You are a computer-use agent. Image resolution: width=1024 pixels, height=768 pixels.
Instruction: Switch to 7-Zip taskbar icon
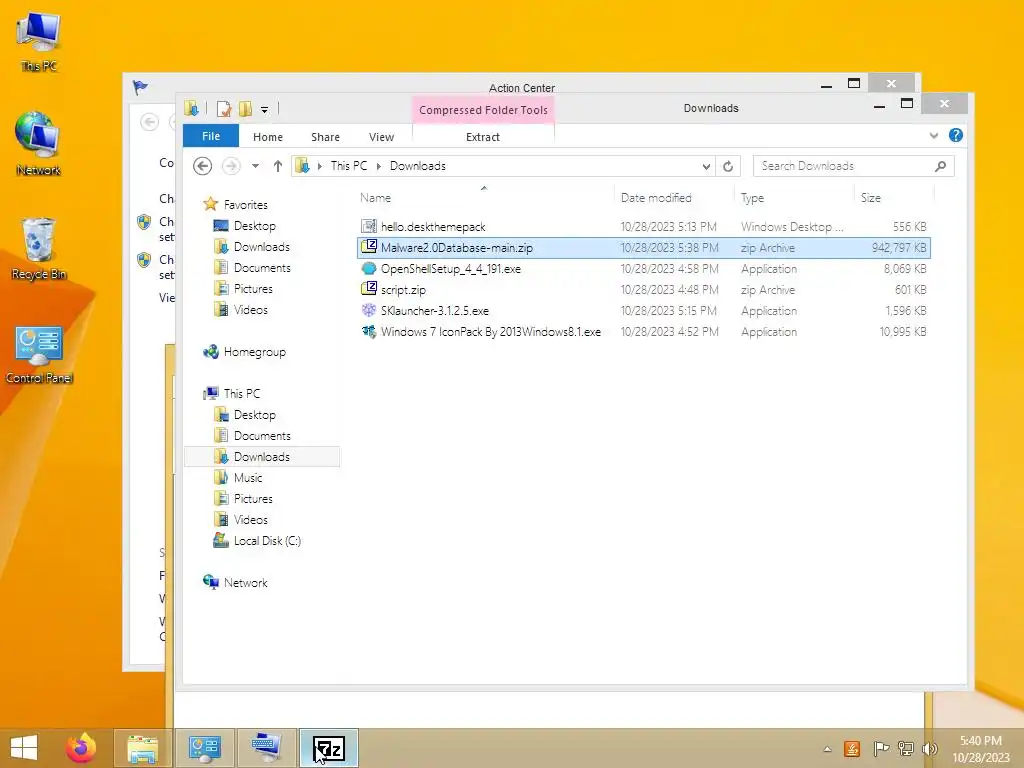click(x=328, y=748)
